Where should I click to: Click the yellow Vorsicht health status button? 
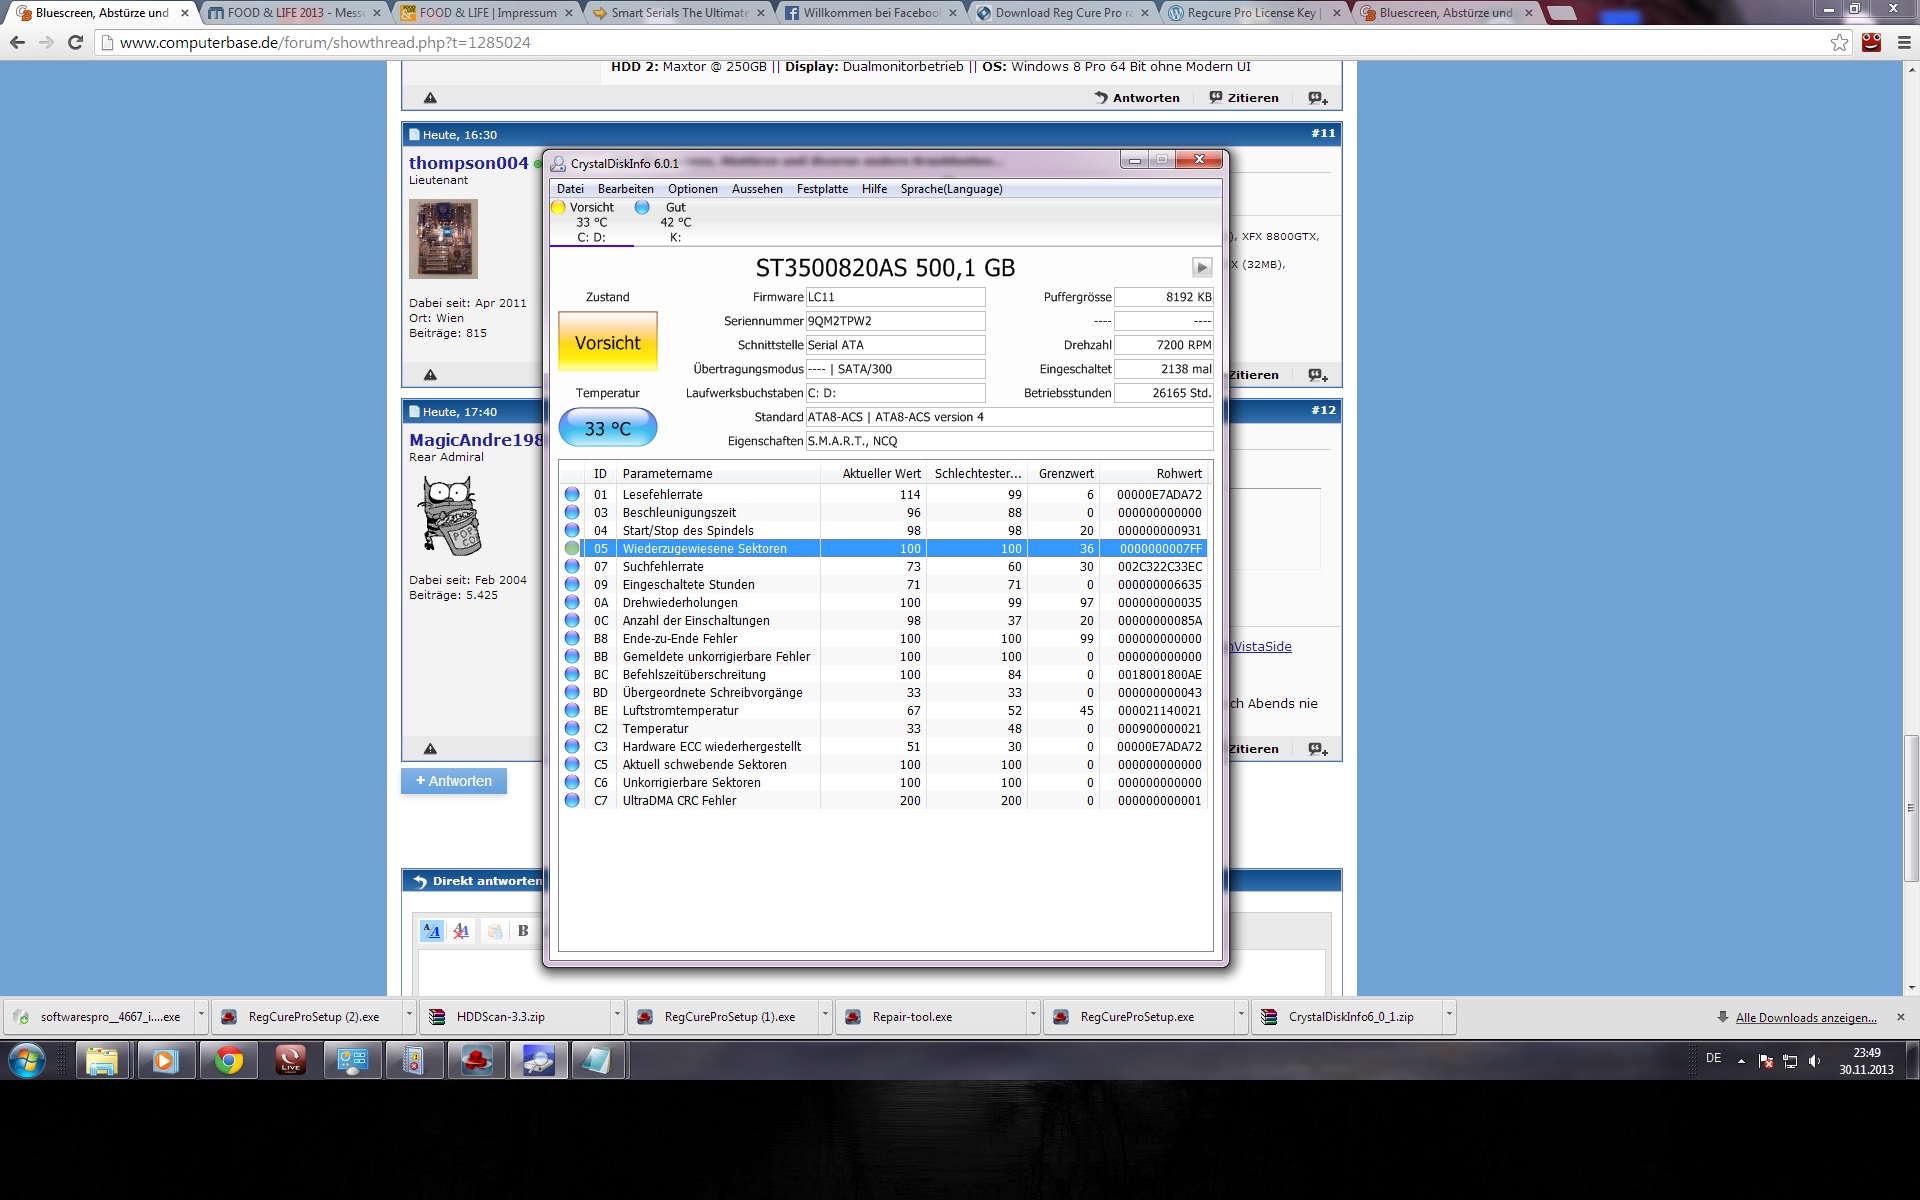click(607, 342)
